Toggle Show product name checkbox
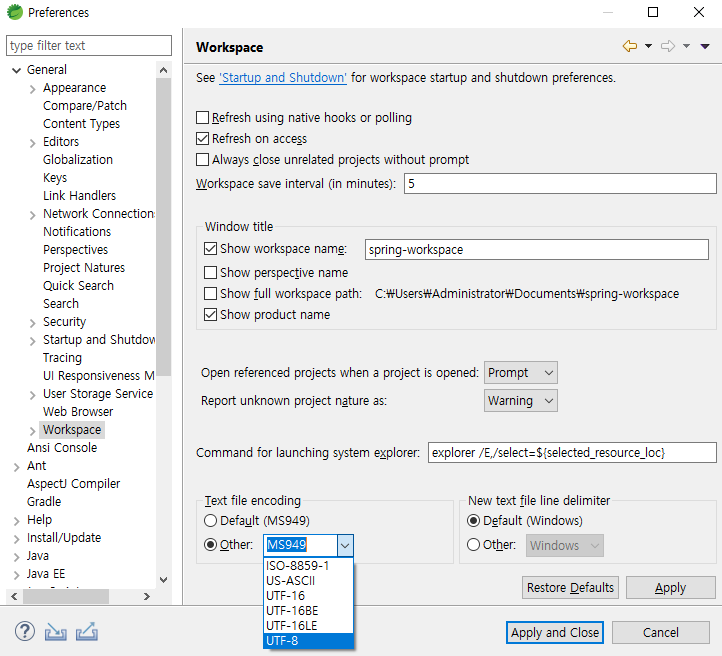Screen dimensions: 722x656 210,315
